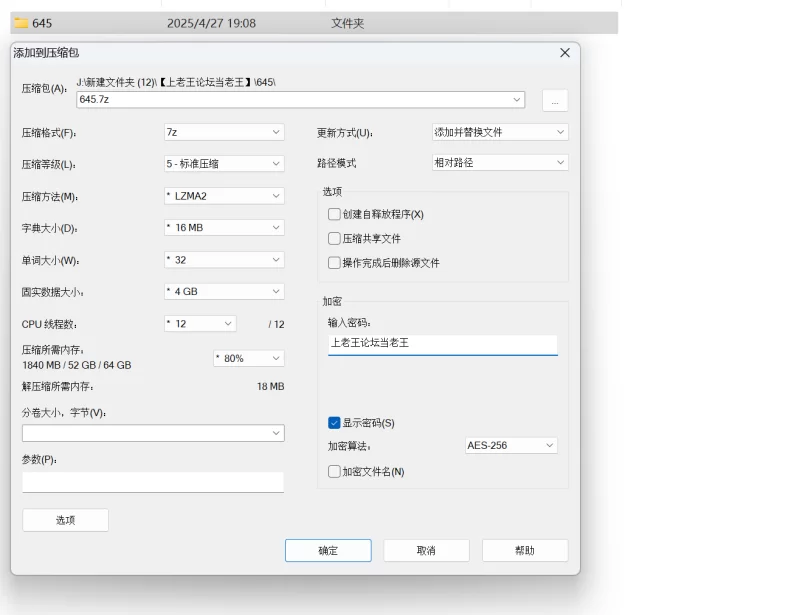The width and height of the screenshot is (800, 615).
Task: Open the memory usage dropdown showing 80%
Action: [248, 358]
